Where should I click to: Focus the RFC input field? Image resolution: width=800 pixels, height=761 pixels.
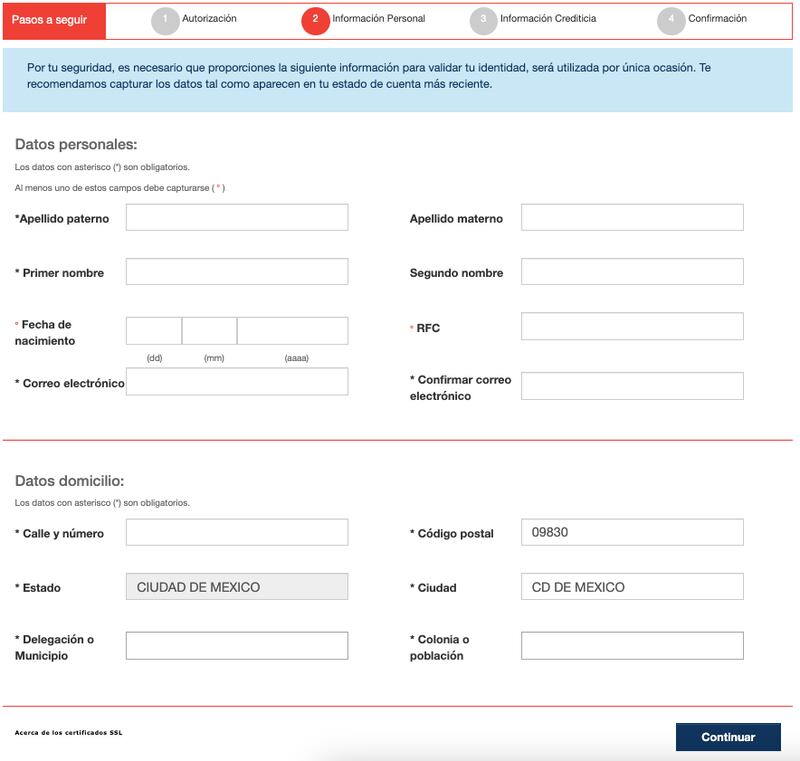(x=632, y=327)
